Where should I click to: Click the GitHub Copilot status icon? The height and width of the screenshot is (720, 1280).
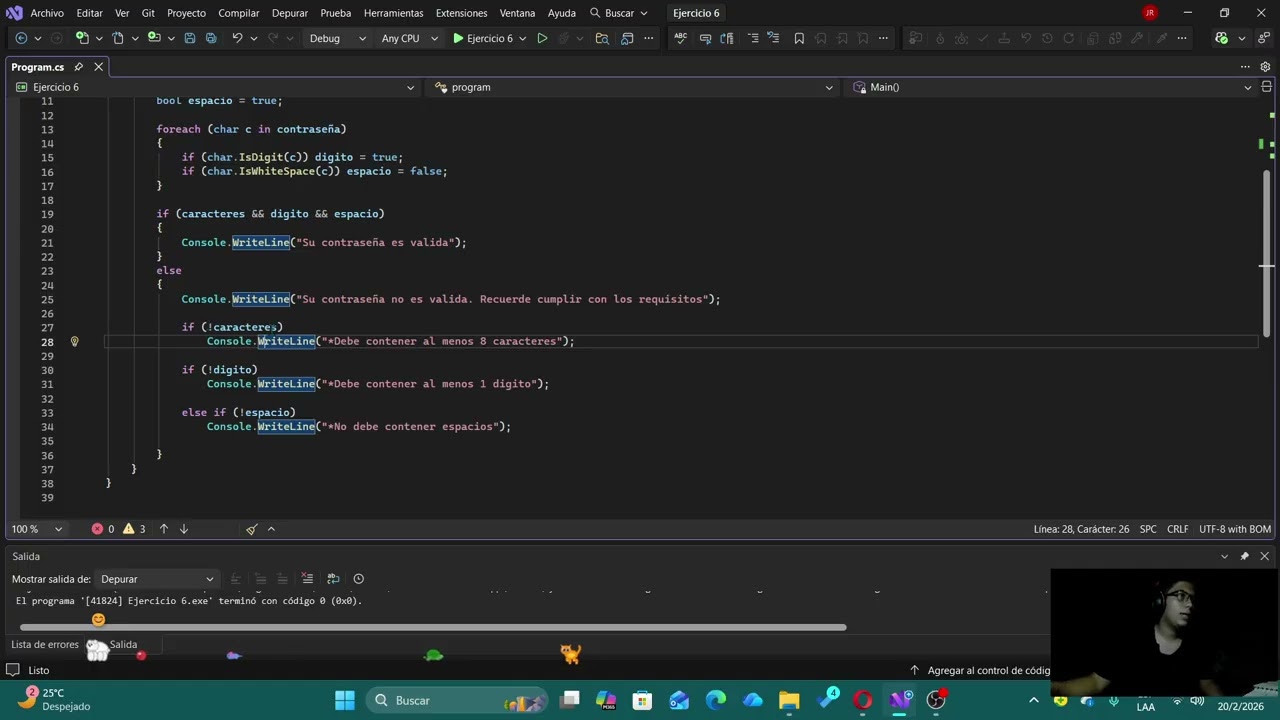pos(1221,38)
